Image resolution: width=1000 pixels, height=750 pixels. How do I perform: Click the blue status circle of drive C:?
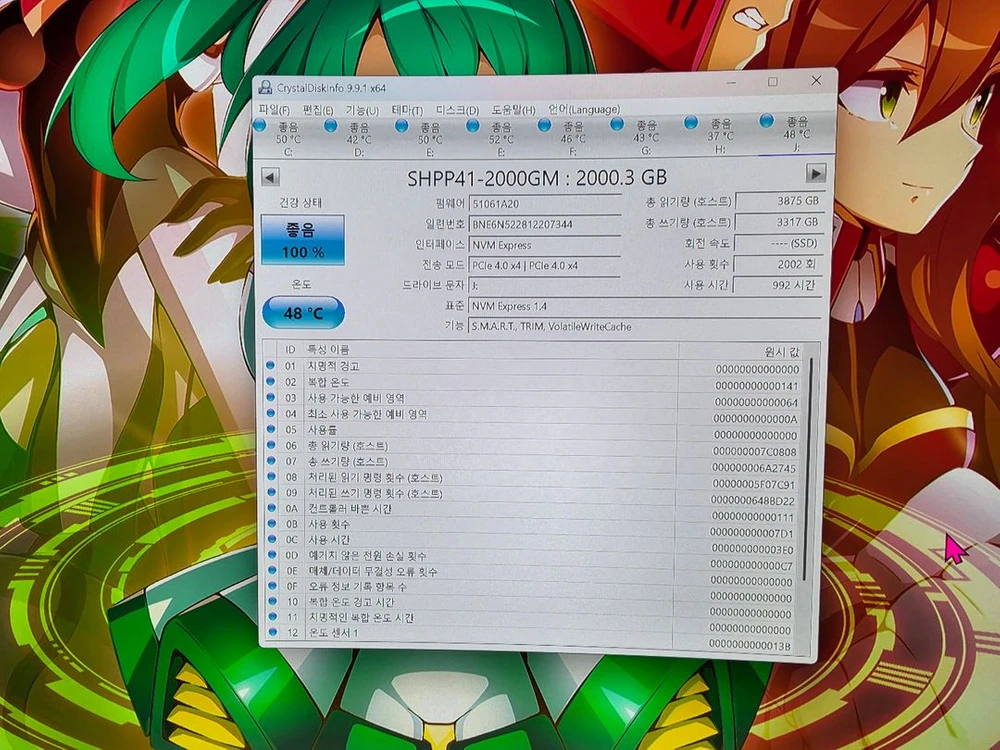coord(259,126)
